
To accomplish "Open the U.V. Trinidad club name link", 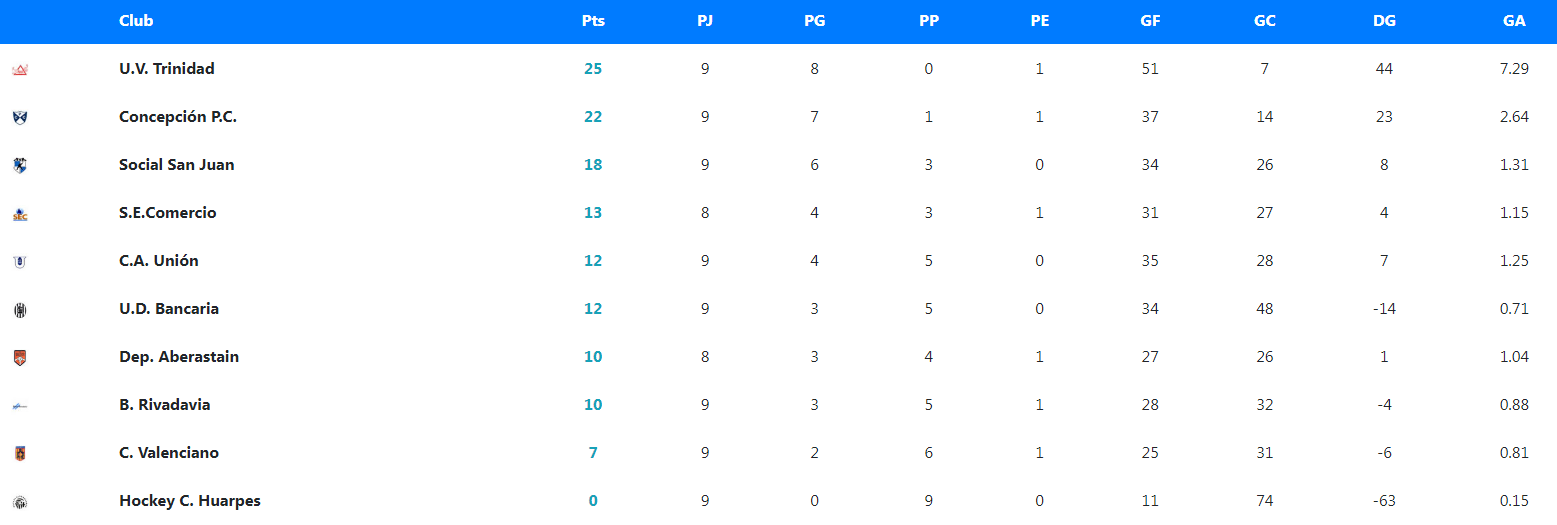I will 166,69.
